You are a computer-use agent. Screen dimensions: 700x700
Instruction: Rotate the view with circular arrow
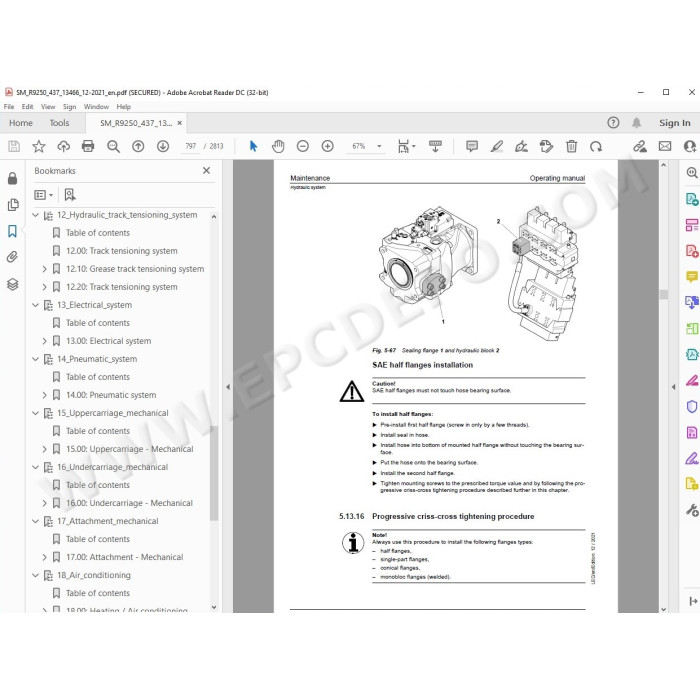tap(596, 146)
